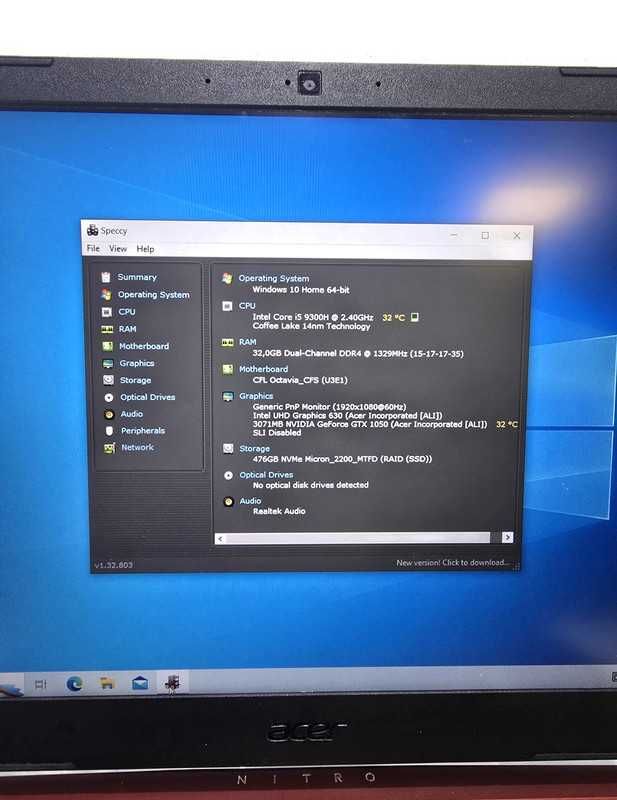Click the board icon beside the Motherboard heading
The image size is (617, 800).
228,369
